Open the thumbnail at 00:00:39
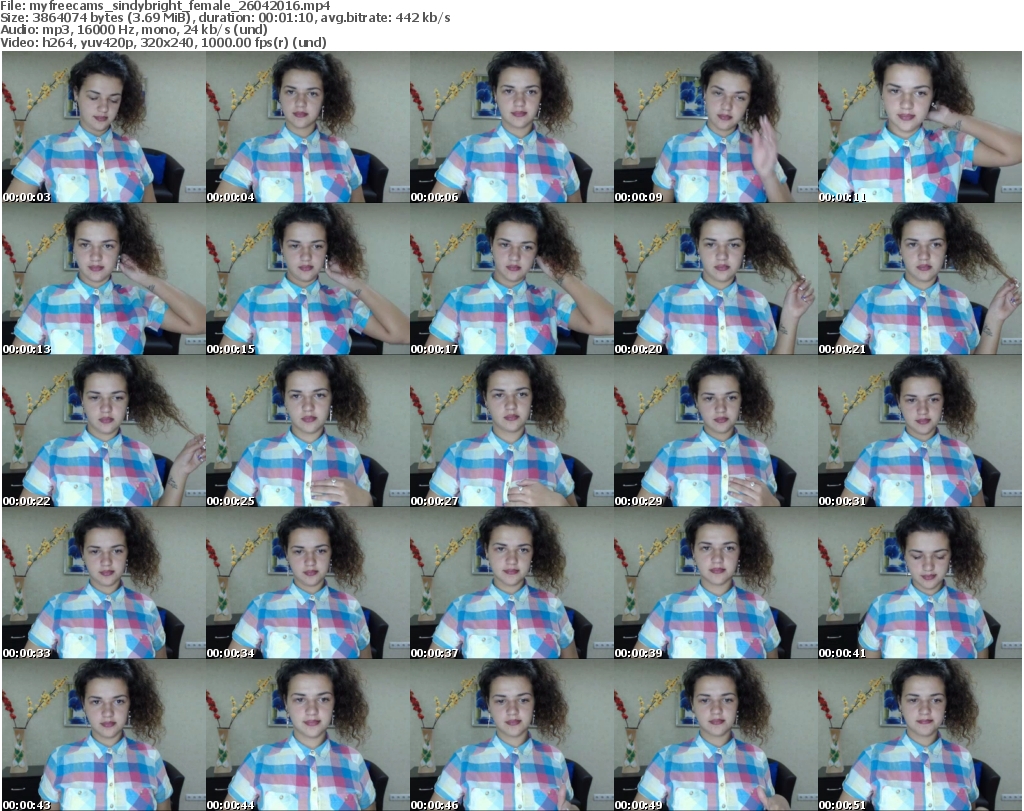The height and width of the screenshot is (811, 1024). pos(716,583)
